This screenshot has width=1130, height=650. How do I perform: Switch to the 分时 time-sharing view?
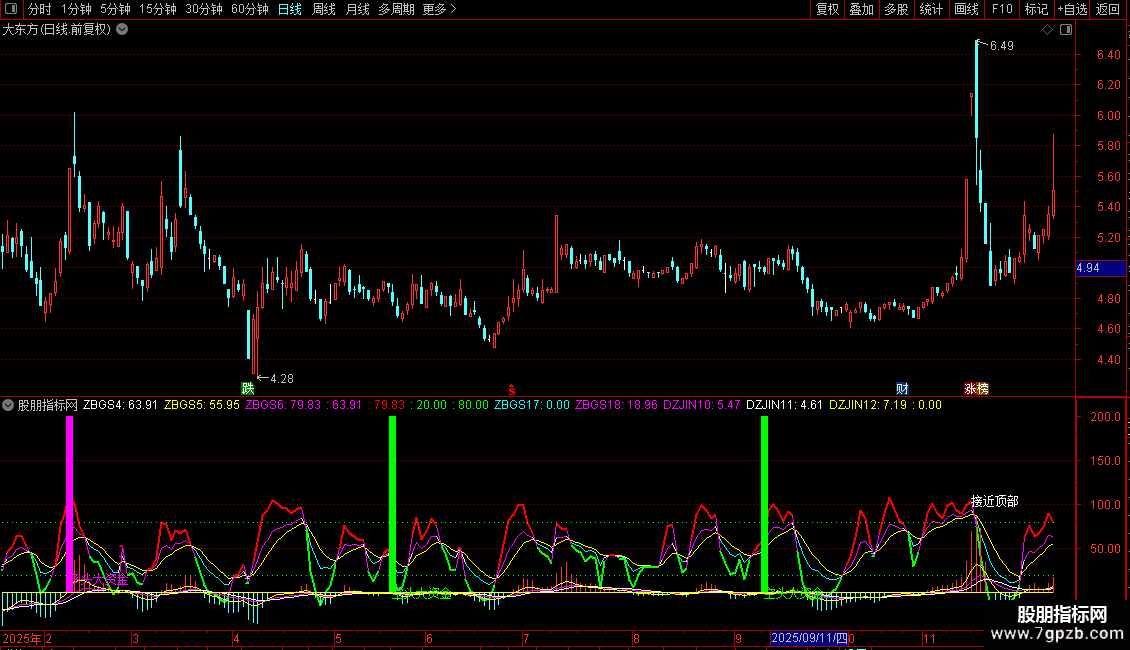[39, 9]
